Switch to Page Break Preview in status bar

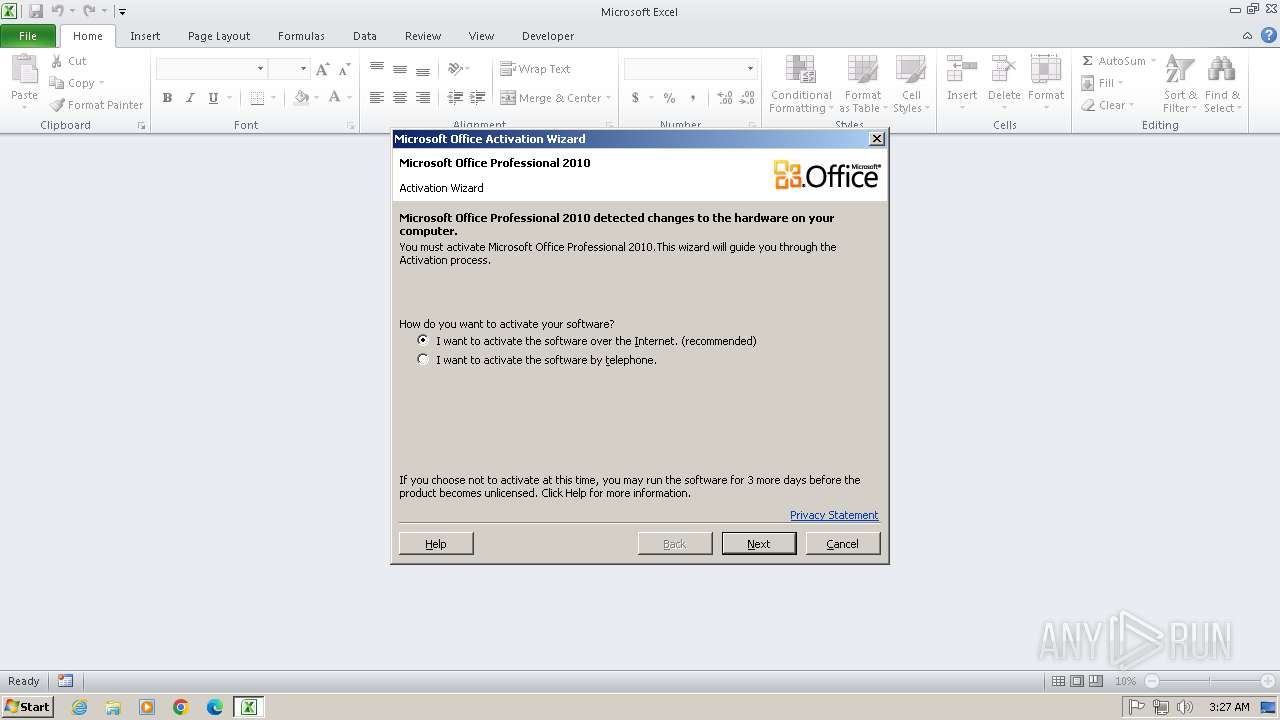1096,681
